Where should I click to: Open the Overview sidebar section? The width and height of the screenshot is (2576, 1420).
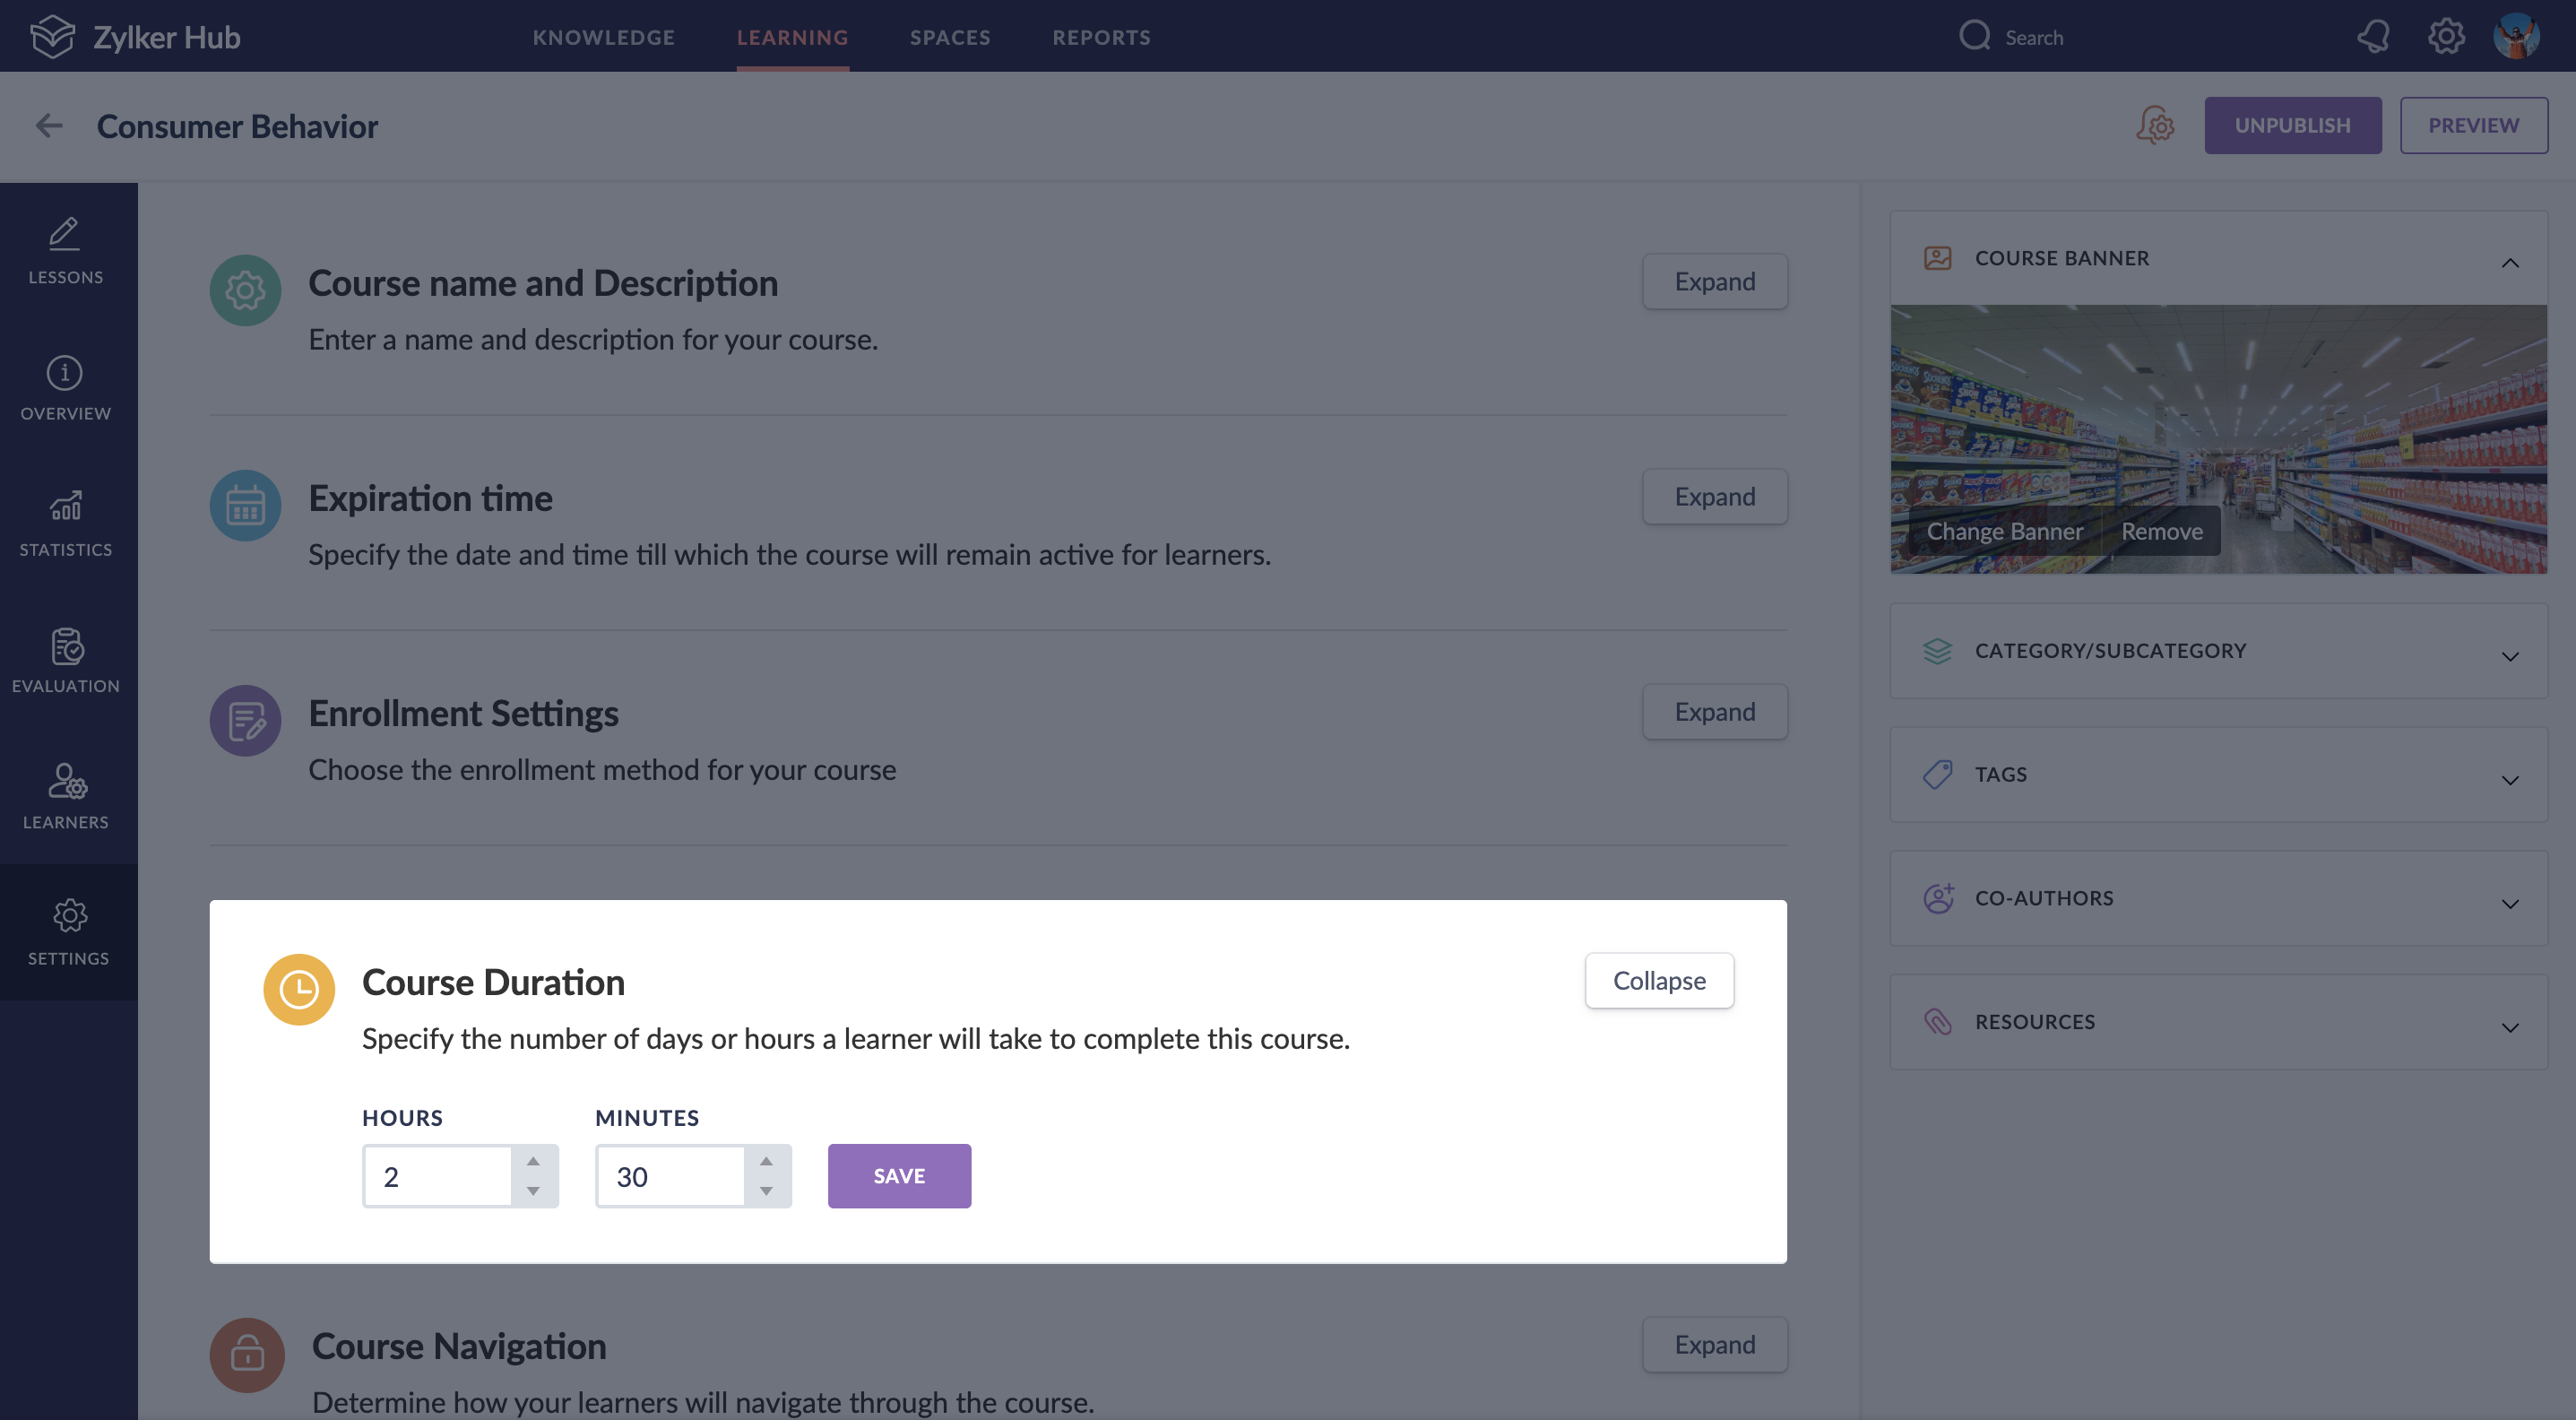tap(66, 387)
